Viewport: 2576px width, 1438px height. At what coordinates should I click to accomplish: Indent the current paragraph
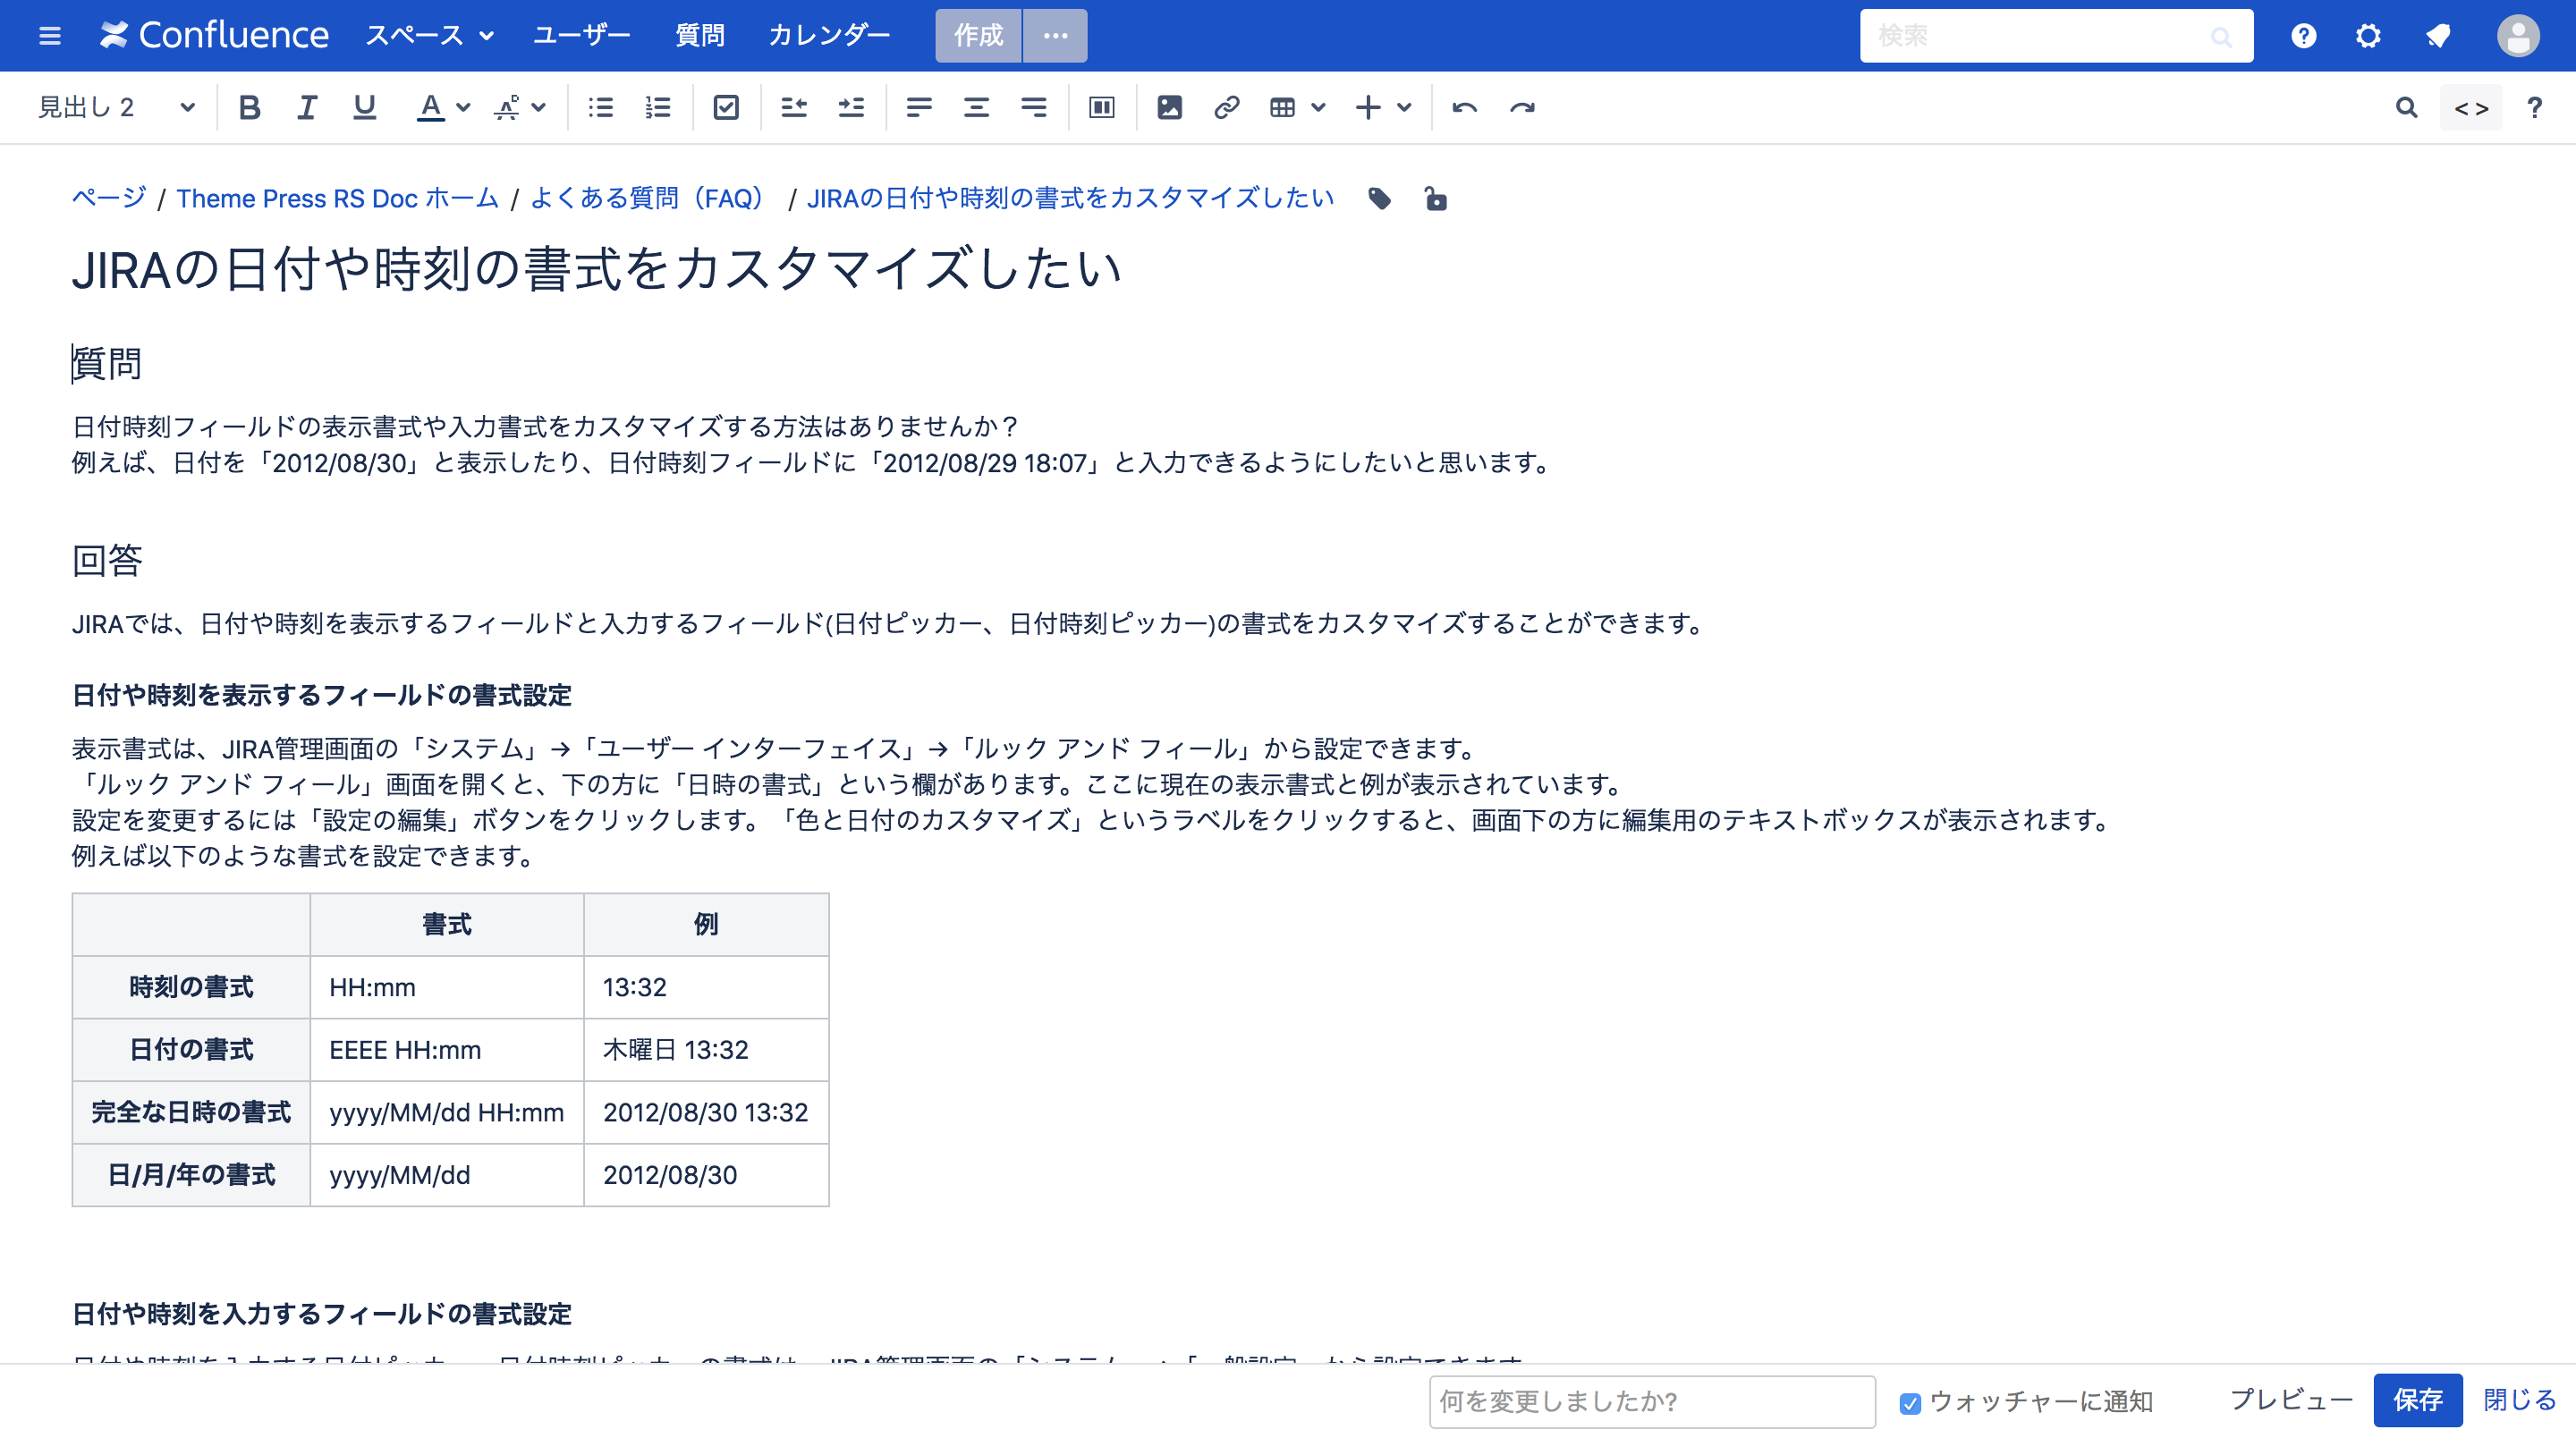click(x=851, y=107)
